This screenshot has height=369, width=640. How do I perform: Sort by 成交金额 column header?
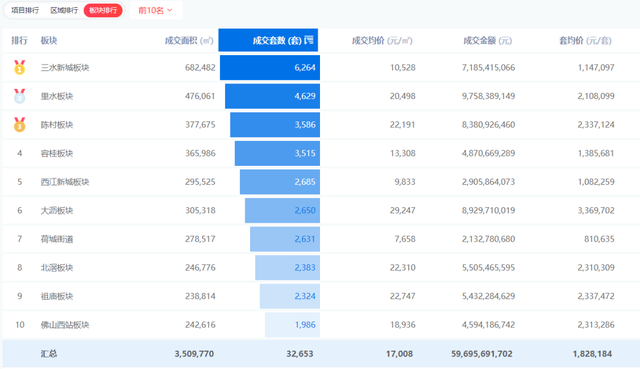pos(487,40)
